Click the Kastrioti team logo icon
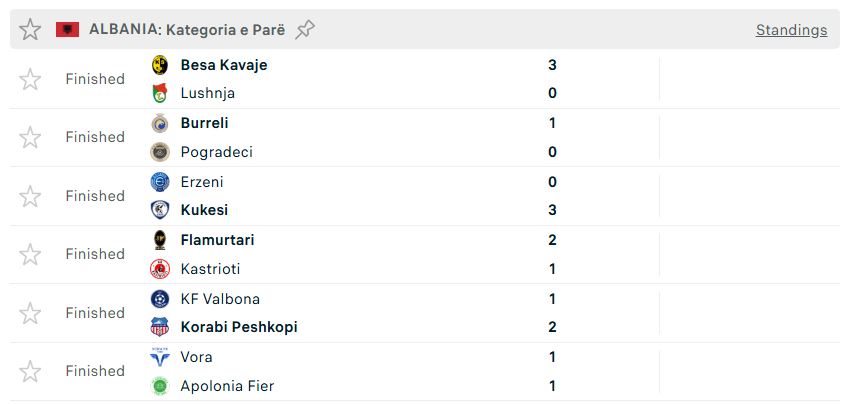Viewport: 843px width, 404px height. click(160, 269)
